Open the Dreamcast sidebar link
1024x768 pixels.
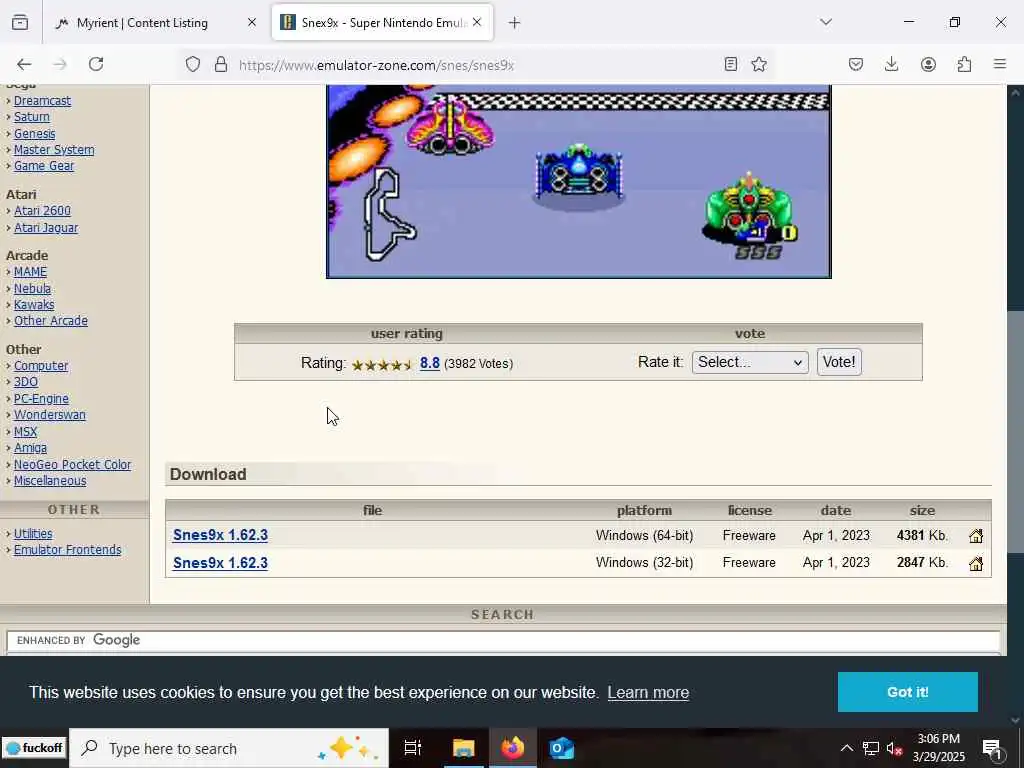pyautogui.click(x=42, y=101)
